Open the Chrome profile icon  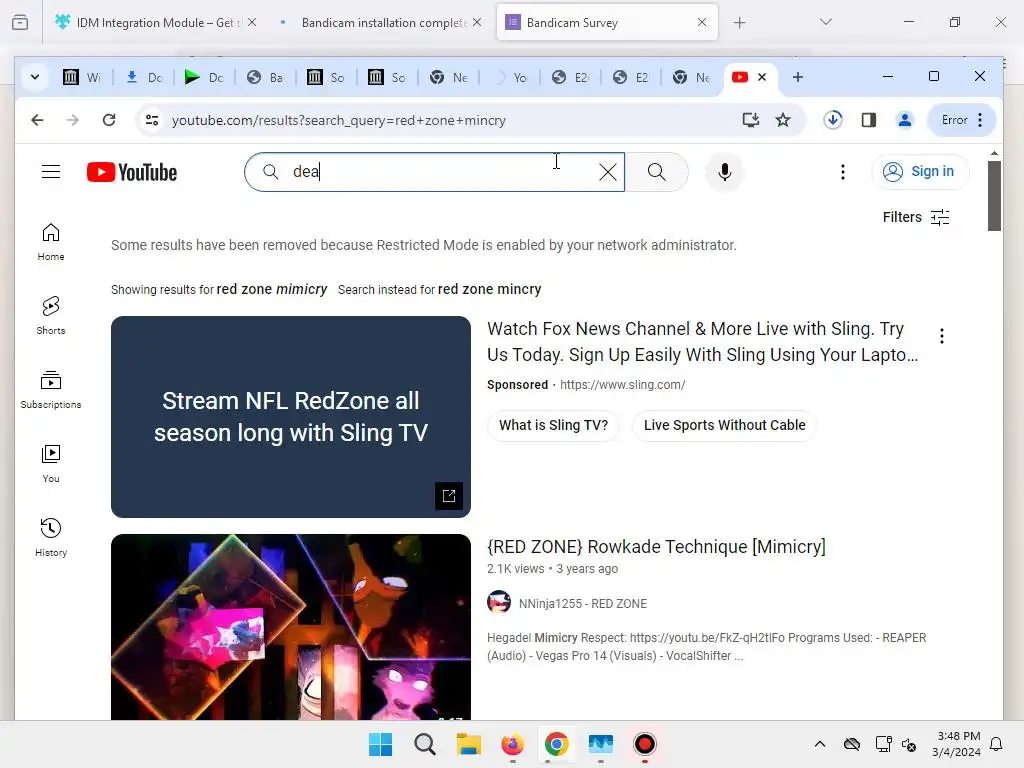coord(904,120)
